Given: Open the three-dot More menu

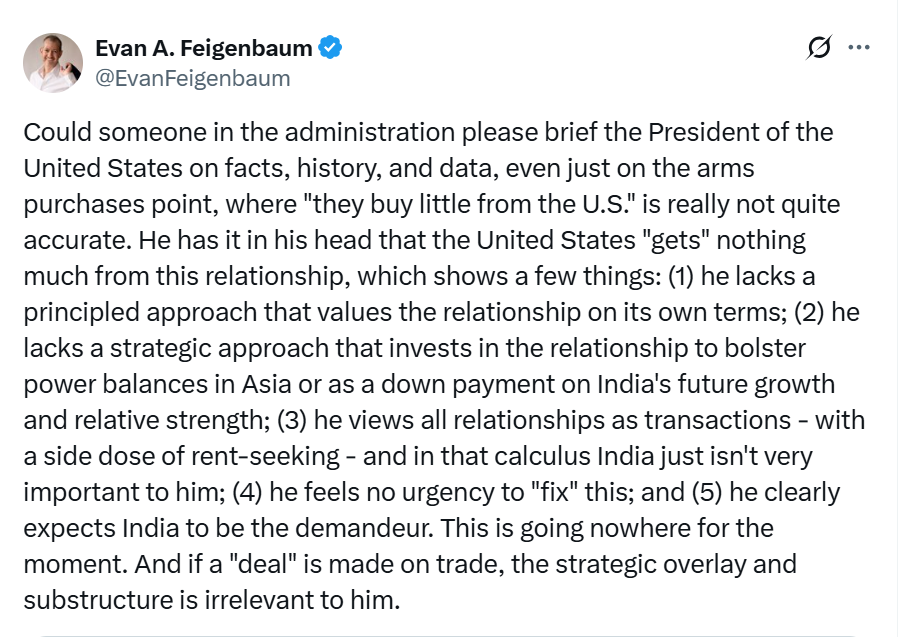Looking at the screenshot, I should pyautogui.click(x=858, y=48).
